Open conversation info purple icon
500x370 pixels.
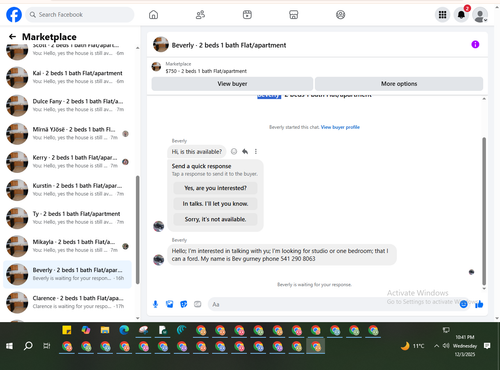tap(475, 44)
